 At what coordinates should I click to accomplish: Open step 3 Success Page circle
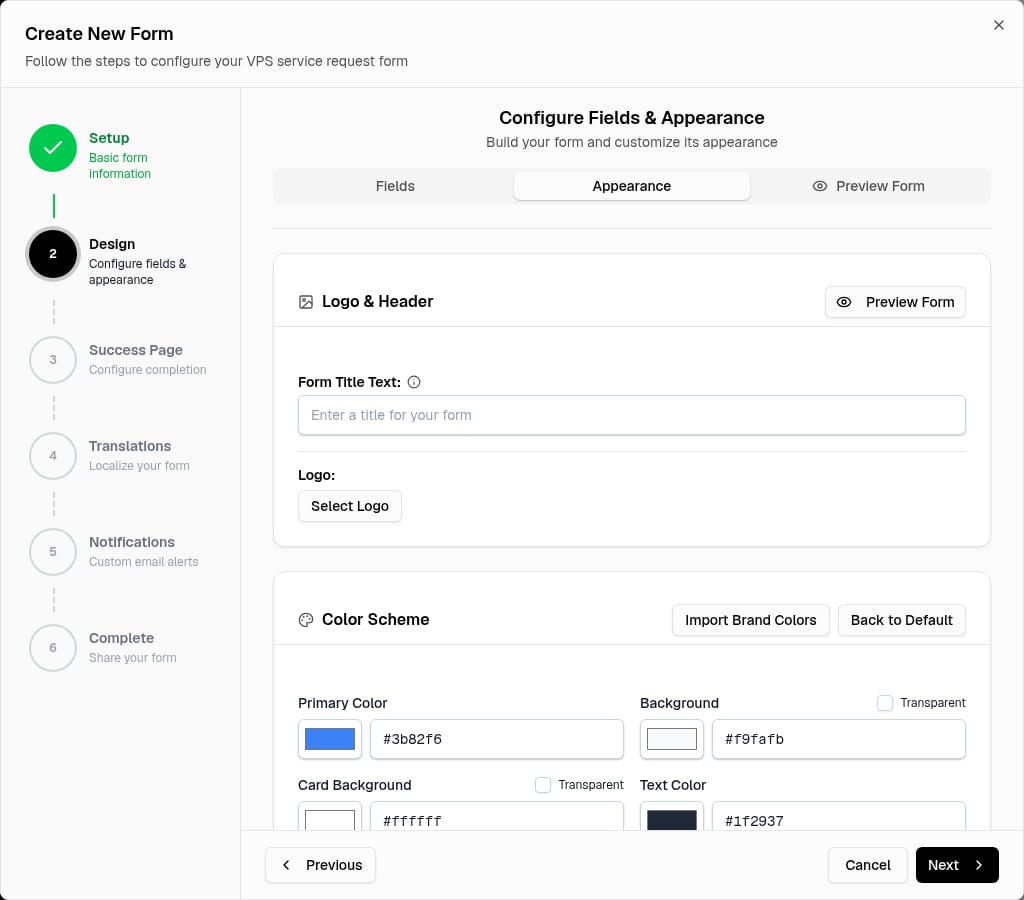pyautogui.click(x=53, y=360)
